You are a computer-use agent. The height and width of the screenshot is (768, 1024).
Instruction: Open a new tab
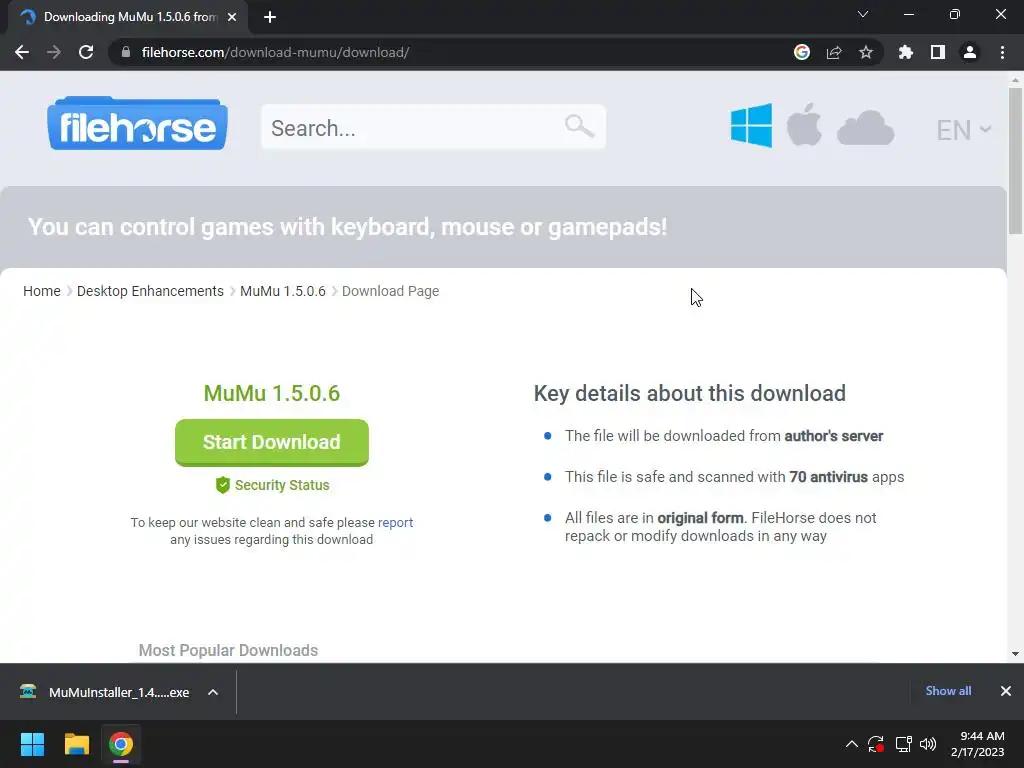coord(270,17)
